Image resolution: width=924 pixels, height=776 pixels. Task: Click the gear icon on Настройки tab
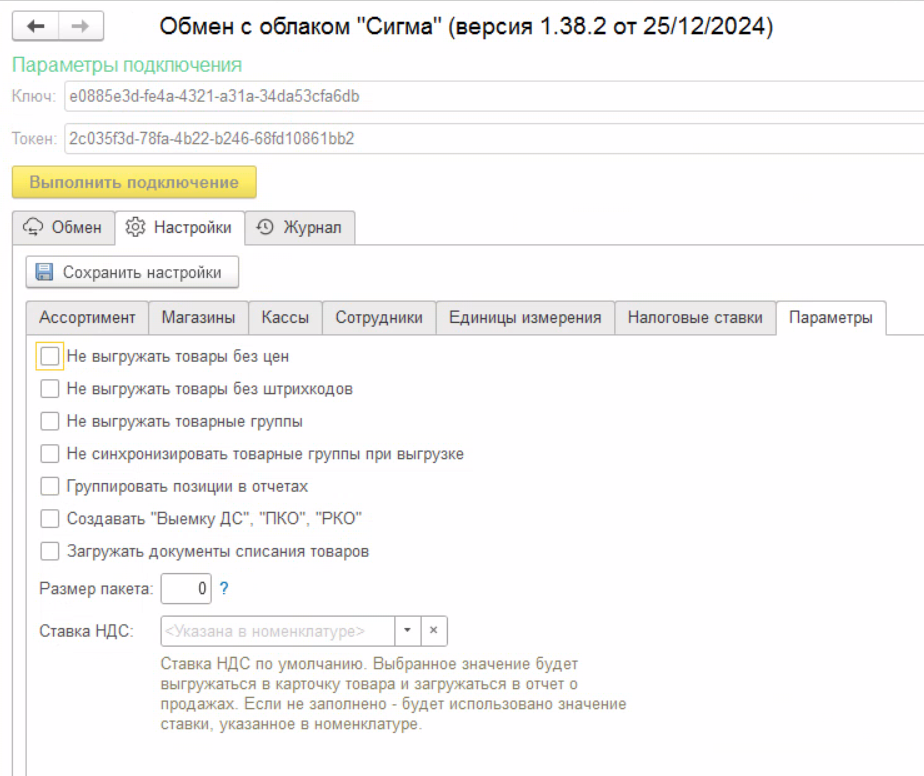pos(135,227)
